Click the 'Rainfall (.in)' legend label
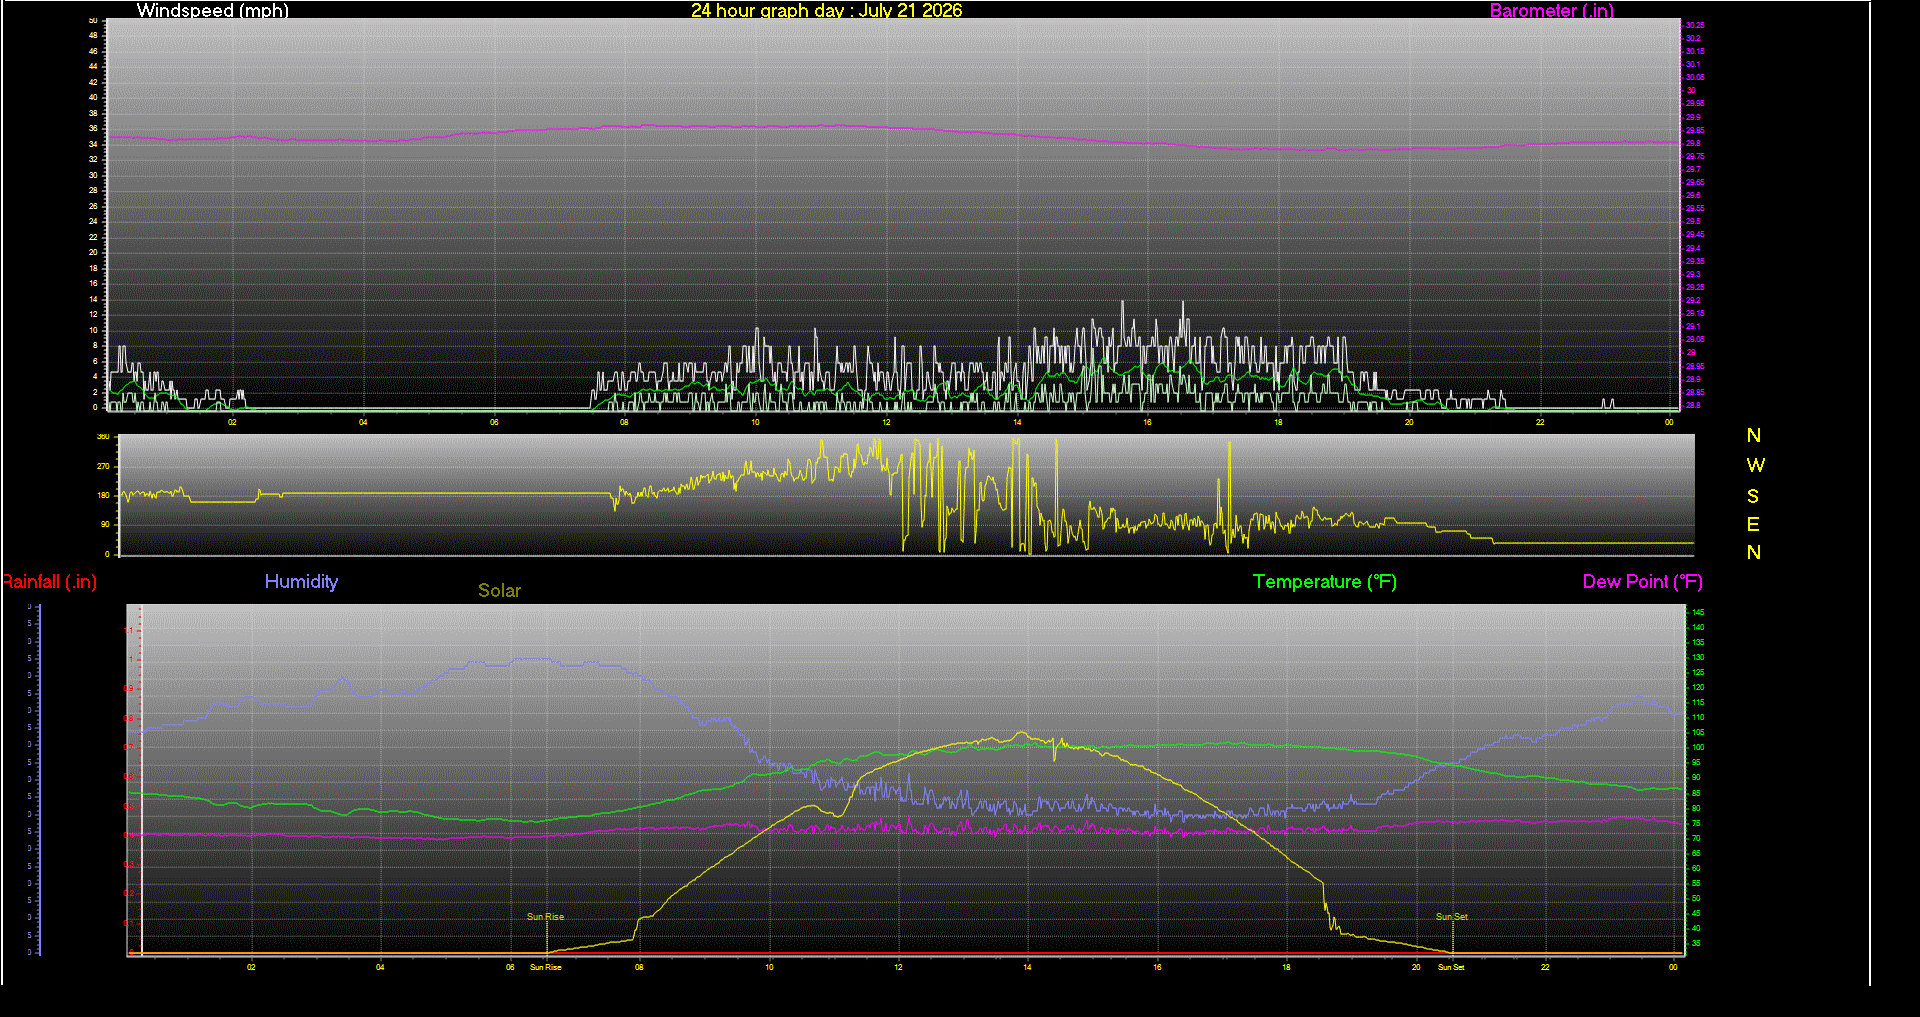Screen dimensions: 1920x1017 point(49,582)
